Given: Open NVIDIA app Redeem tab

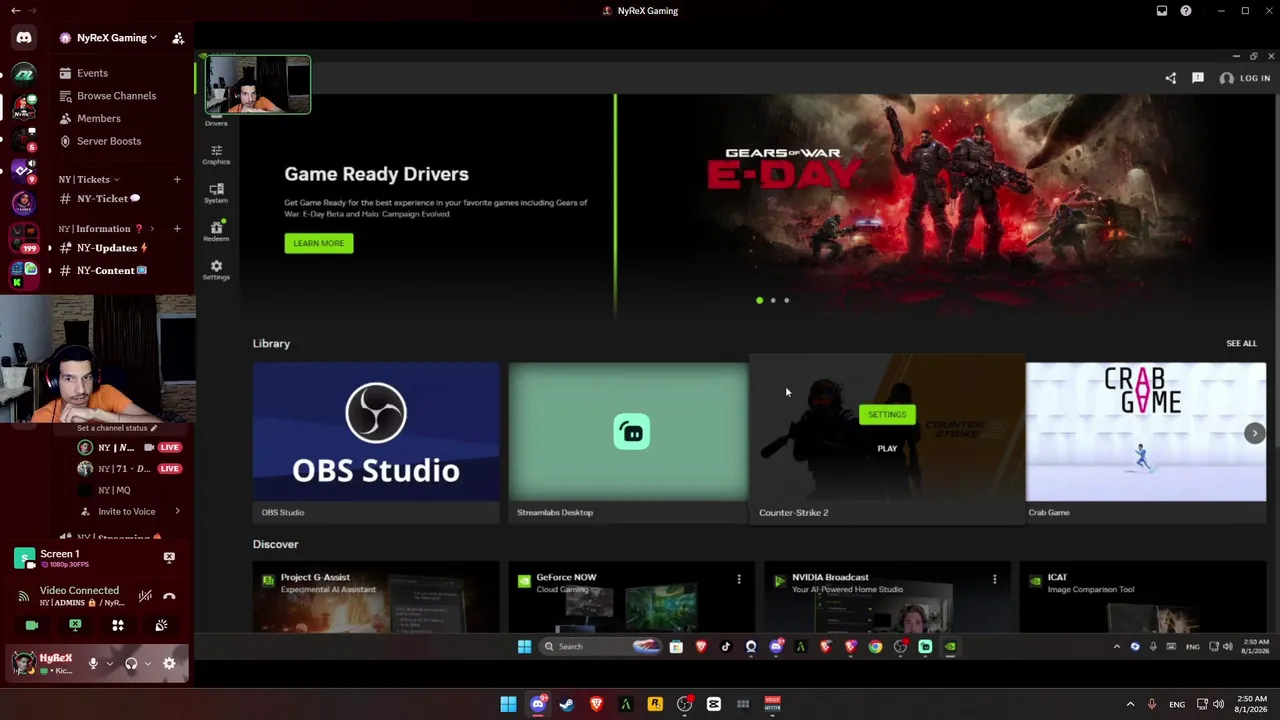Looking at the screenshot, I should [x=216, y=231].
